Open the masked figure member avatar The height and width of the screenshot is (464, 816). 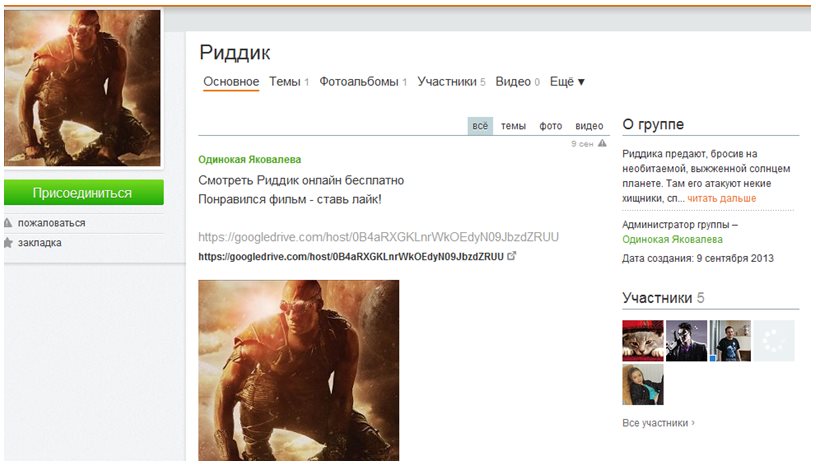(x=686, y=341)
